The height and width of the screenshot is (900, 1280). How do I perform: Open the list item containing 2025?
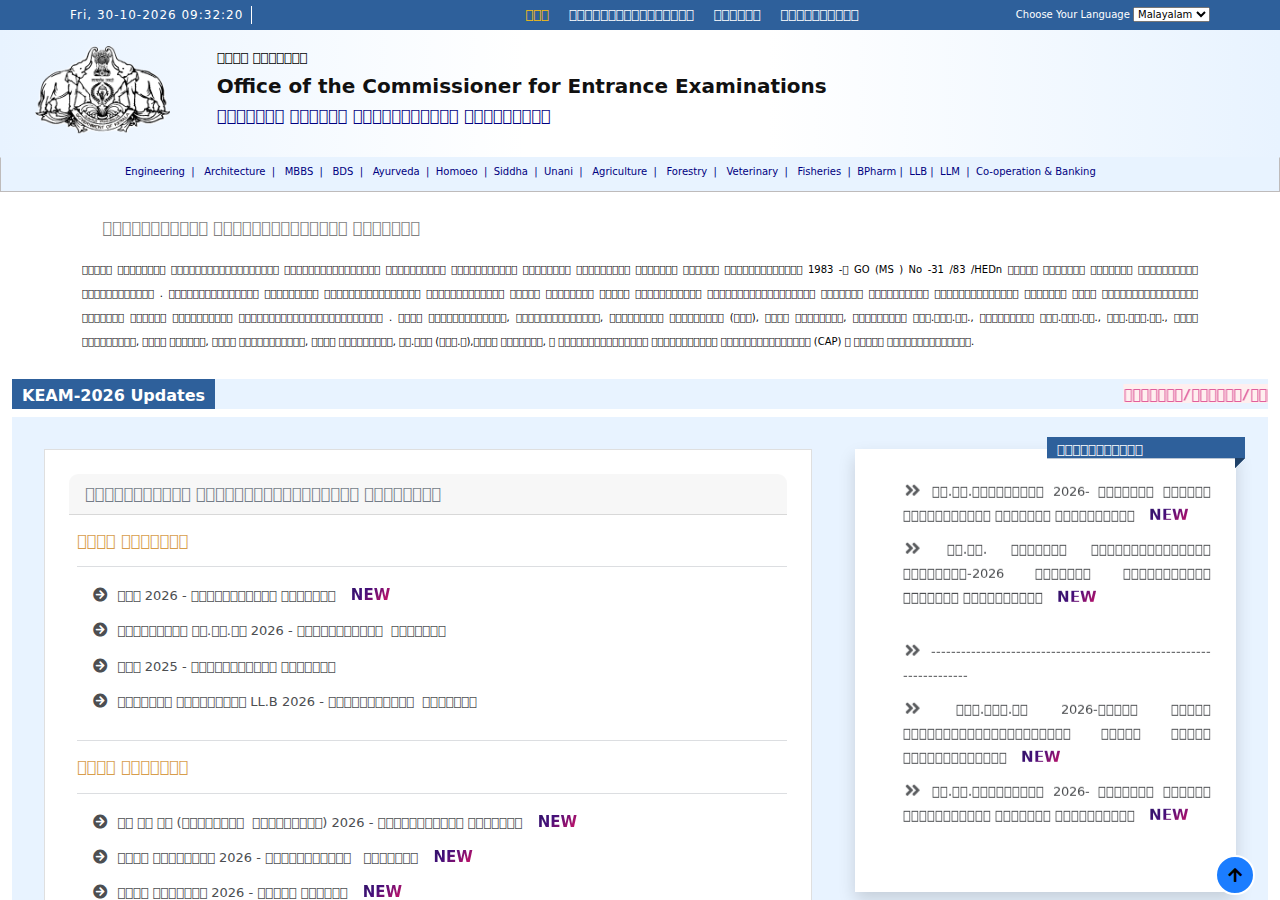(x=227, y=667)
